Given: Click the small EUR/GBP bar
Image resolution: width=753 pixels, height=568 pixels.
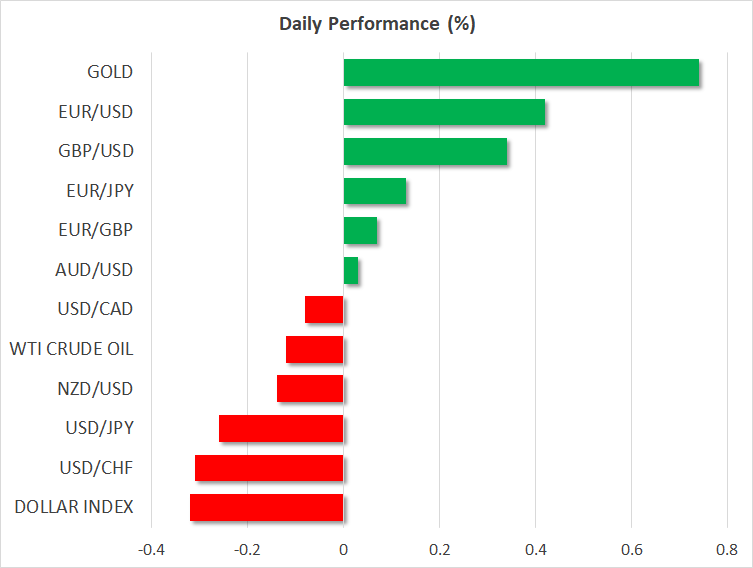Looking at the screenshot, I should point(360,231).
